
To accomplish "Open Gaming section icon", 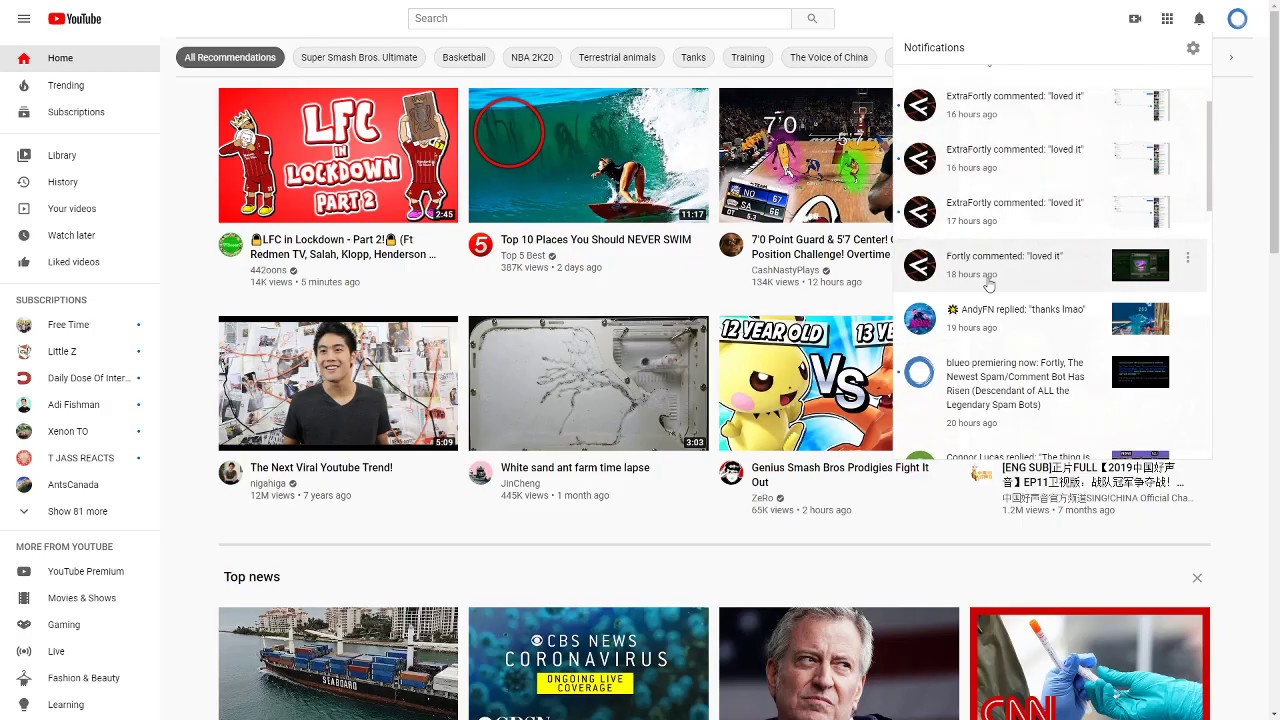I will pos(24,625).
